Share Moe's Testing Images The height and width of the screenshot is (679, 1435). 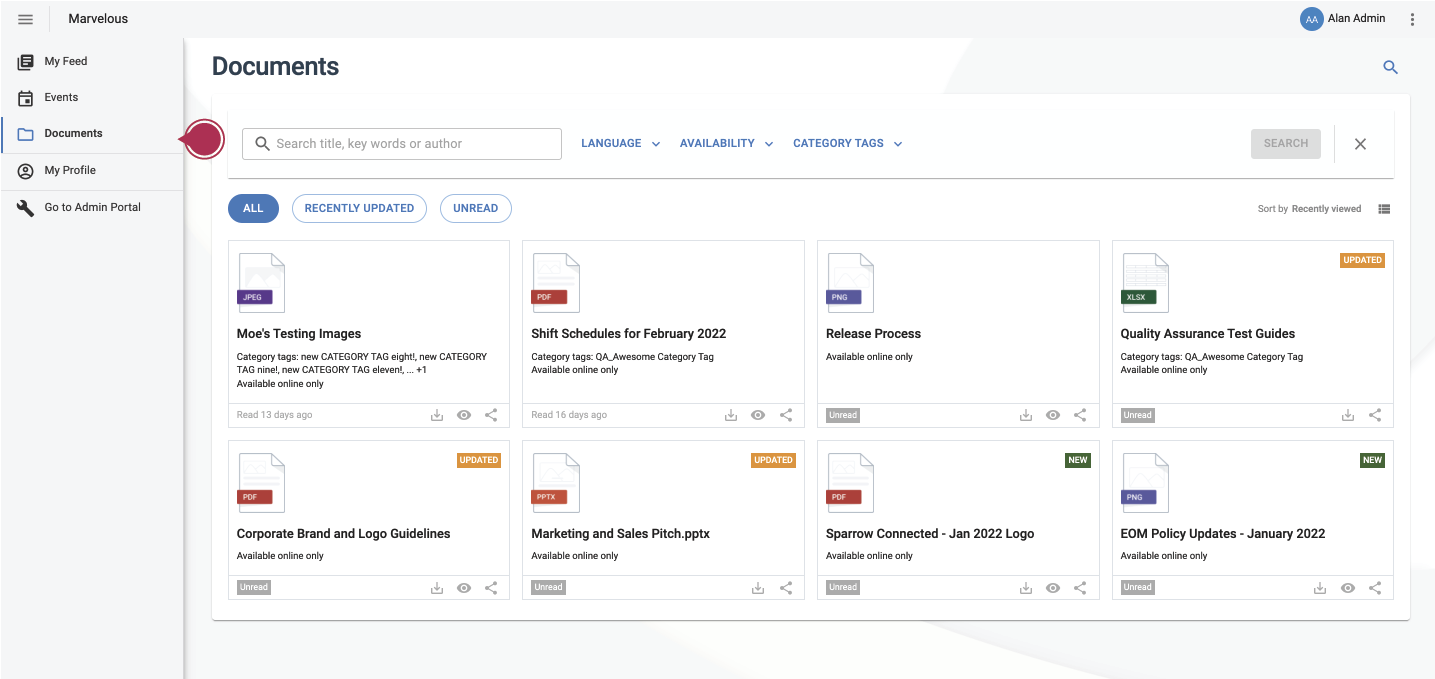tap(491, 415)
